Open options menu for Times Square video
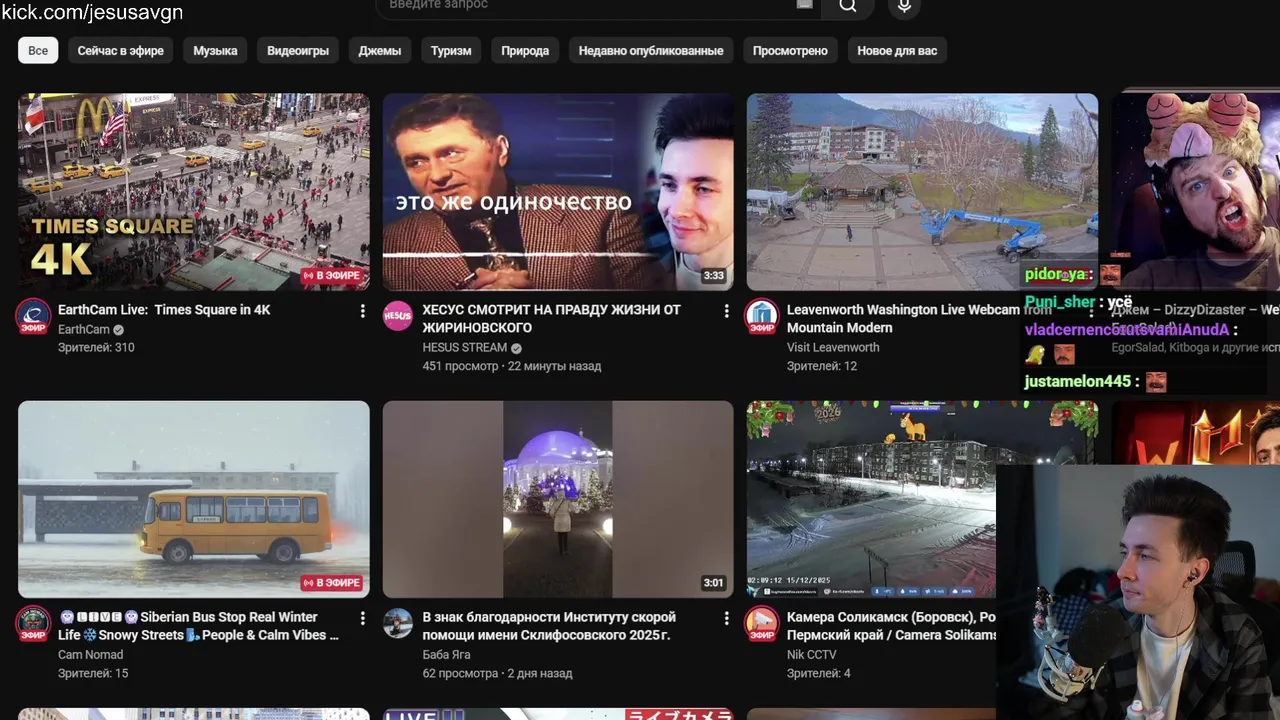 363,311
